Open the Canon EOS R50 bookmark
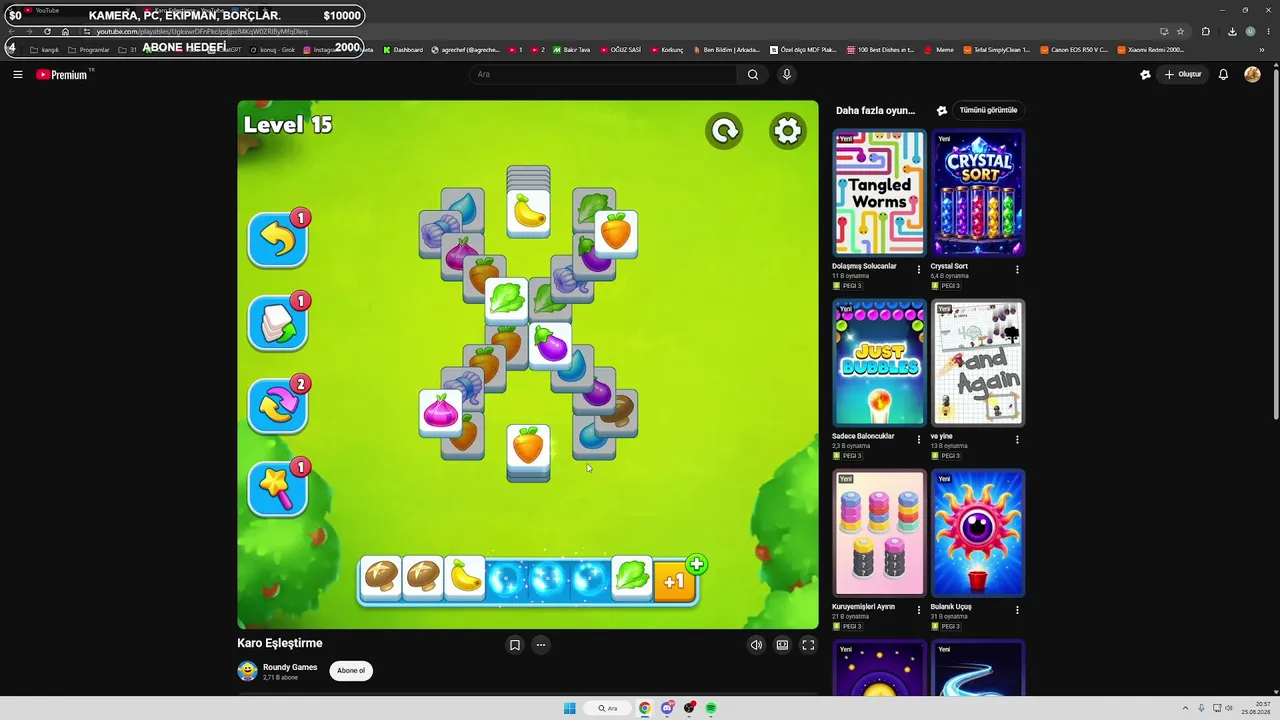Viewport: 1280px width, 720px height. coord(1074,50)
